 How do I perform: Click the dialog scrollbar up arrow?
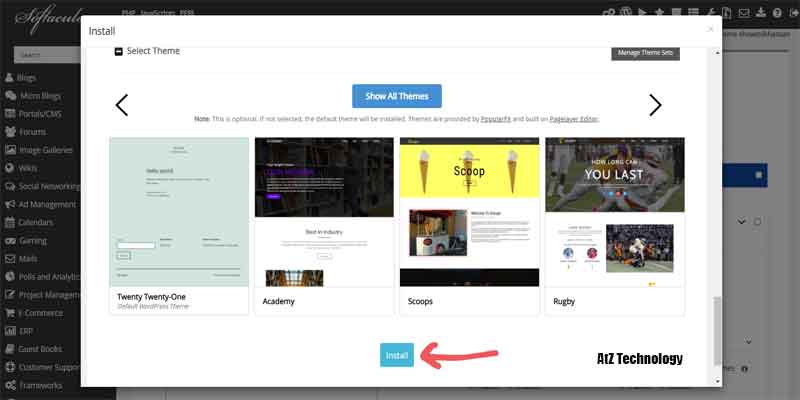[x=717, y=53]
